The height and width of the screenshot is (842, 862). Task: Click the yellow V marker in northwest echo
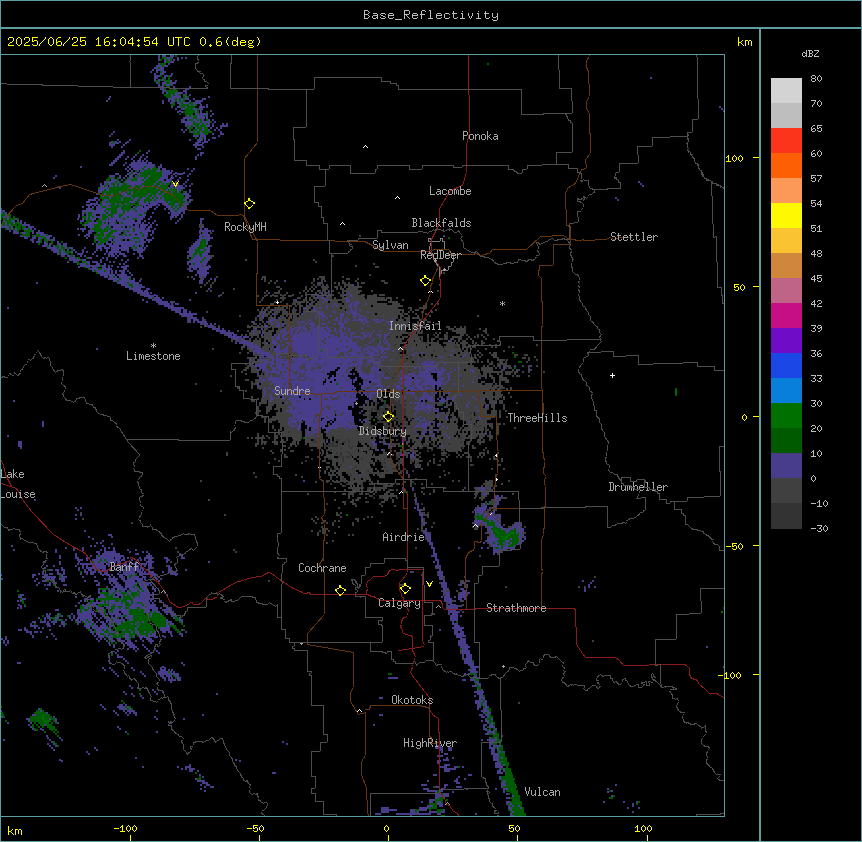pos(175,185)
